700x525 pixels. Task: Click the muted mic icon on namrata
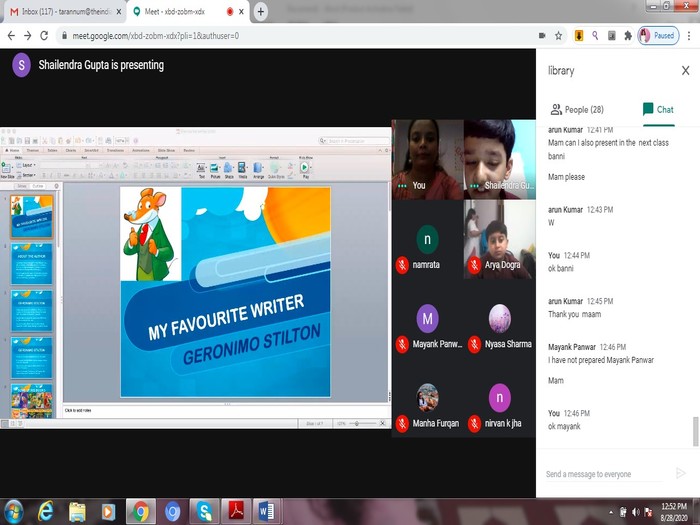tap(402, 265)
